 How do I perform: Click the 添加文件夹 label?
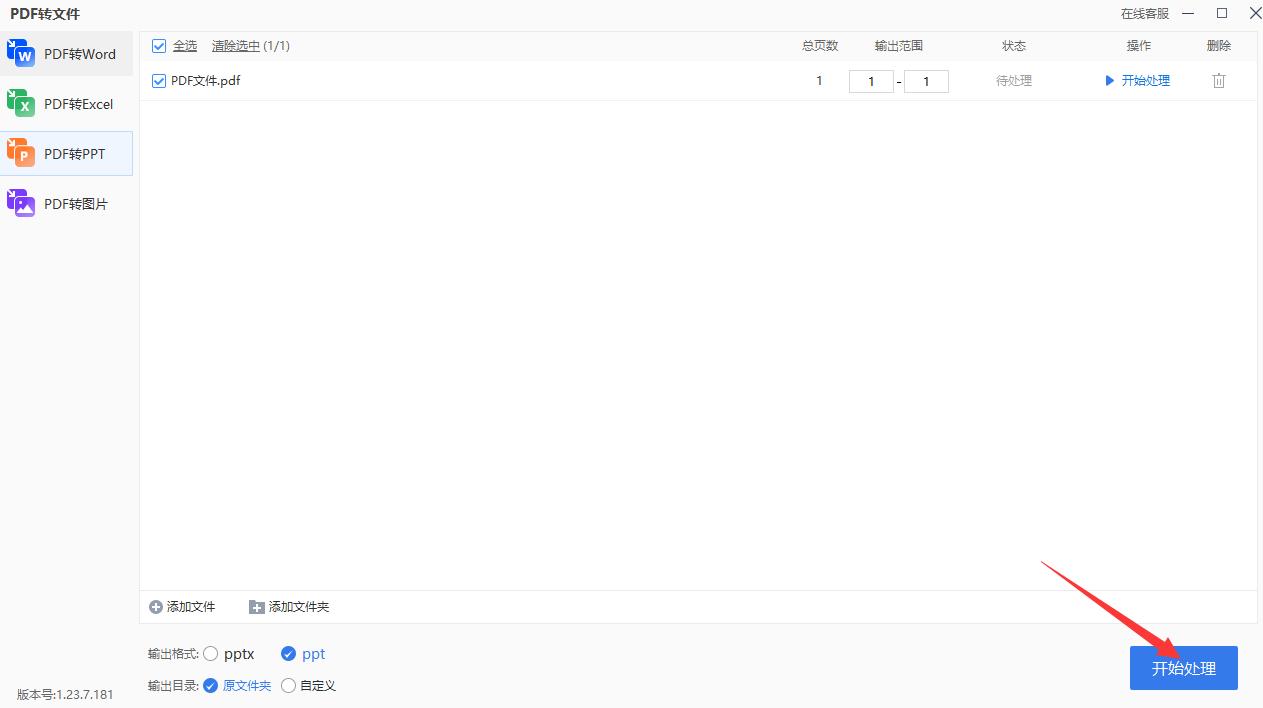pos(299,607)
